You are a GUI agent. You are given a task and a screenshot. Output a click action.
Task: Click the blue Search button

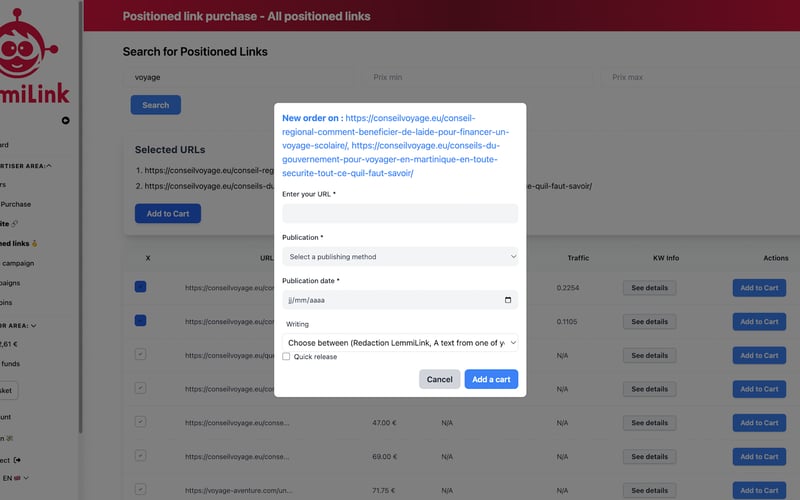[x=155, y=105]
